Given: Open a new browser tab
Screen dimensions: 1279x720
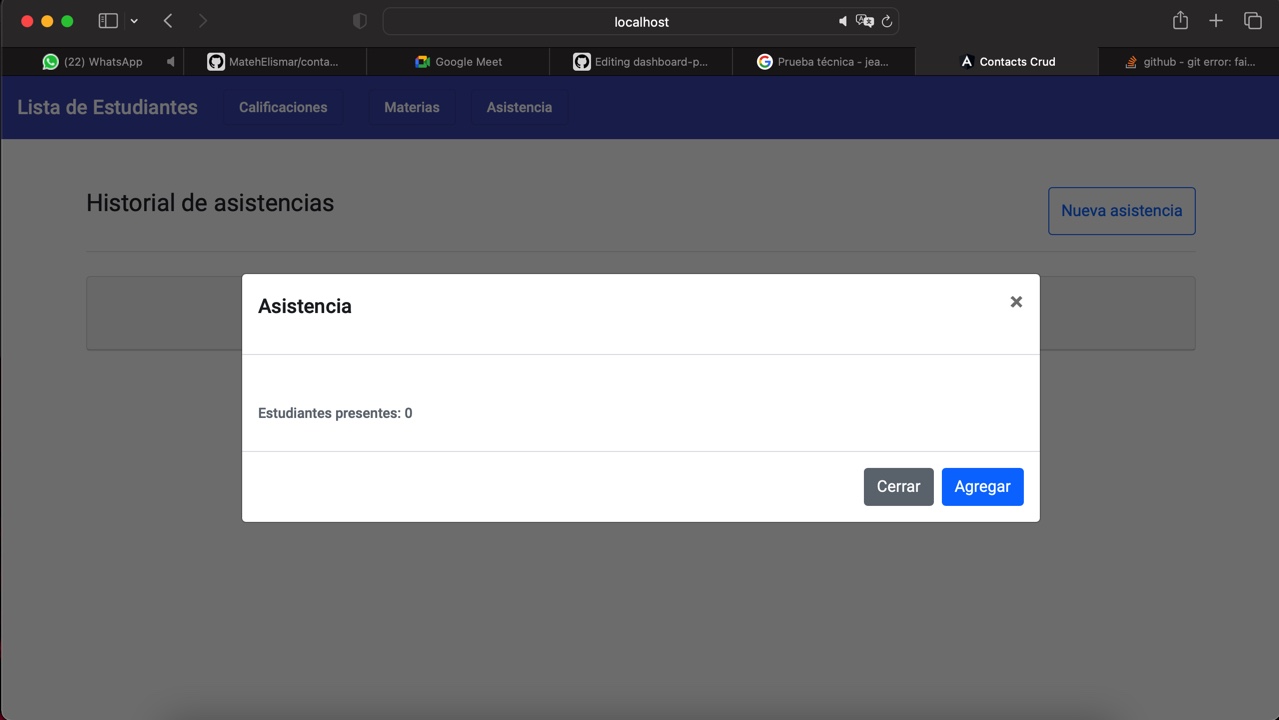Looking at the screenshot, I should 1215,20.
